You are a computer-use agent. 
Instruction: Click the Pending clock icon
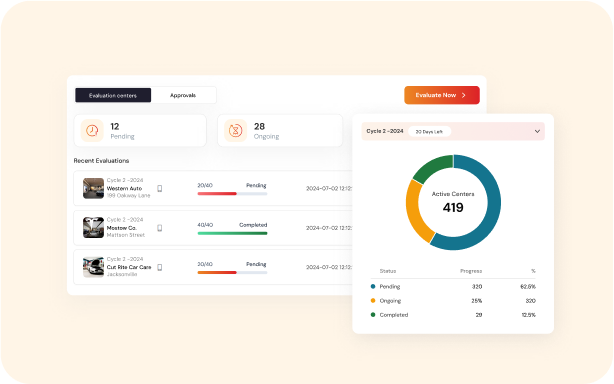pyautogui.click(x=92, y=130)
